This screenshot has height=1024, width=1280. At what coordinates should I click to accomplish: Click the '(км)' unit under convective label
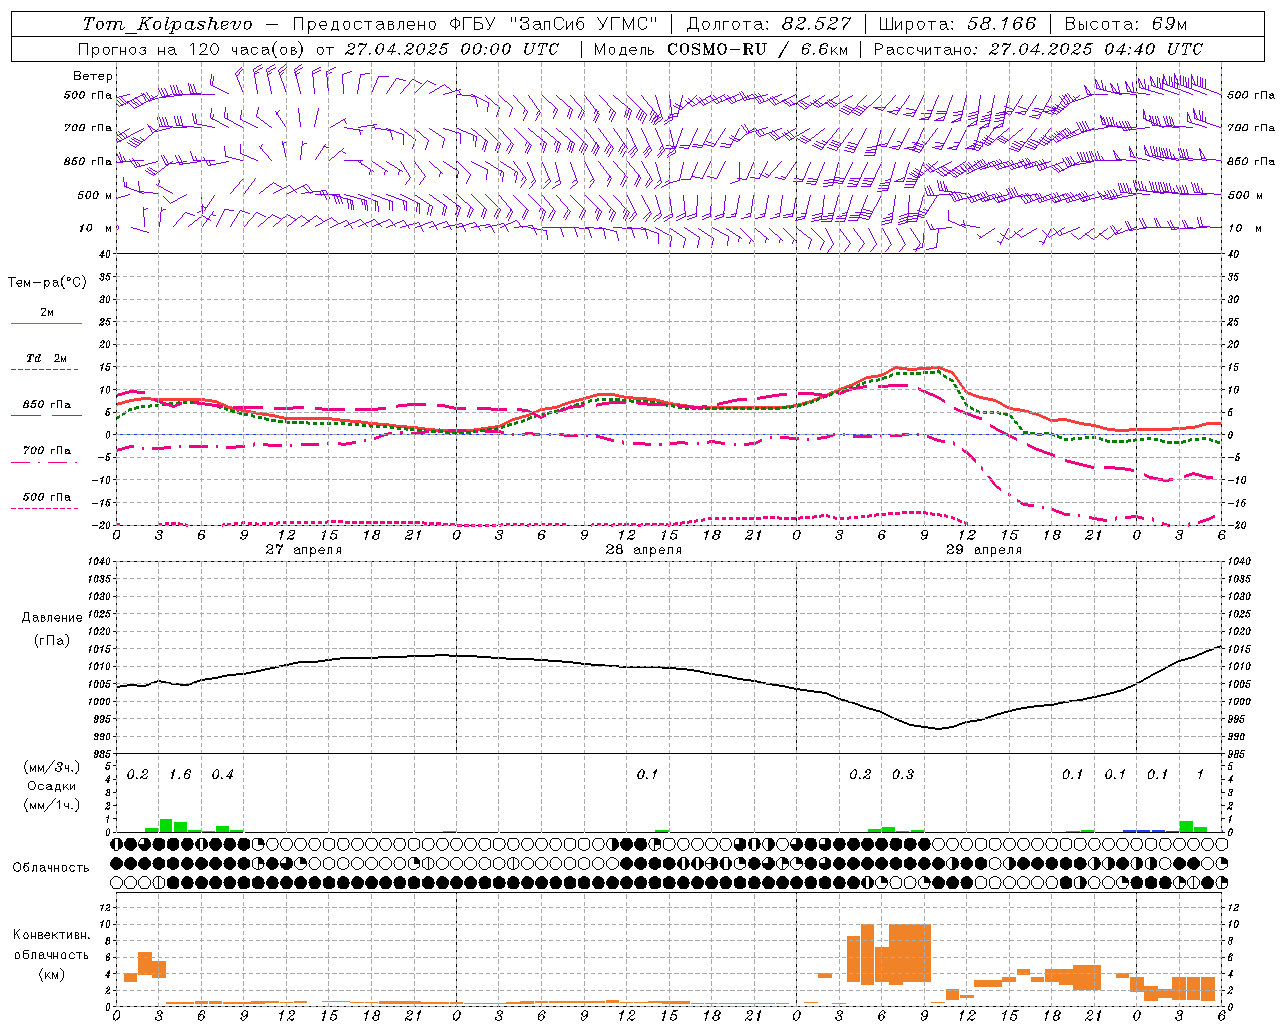pyautogui.click(x=51, y=974)
